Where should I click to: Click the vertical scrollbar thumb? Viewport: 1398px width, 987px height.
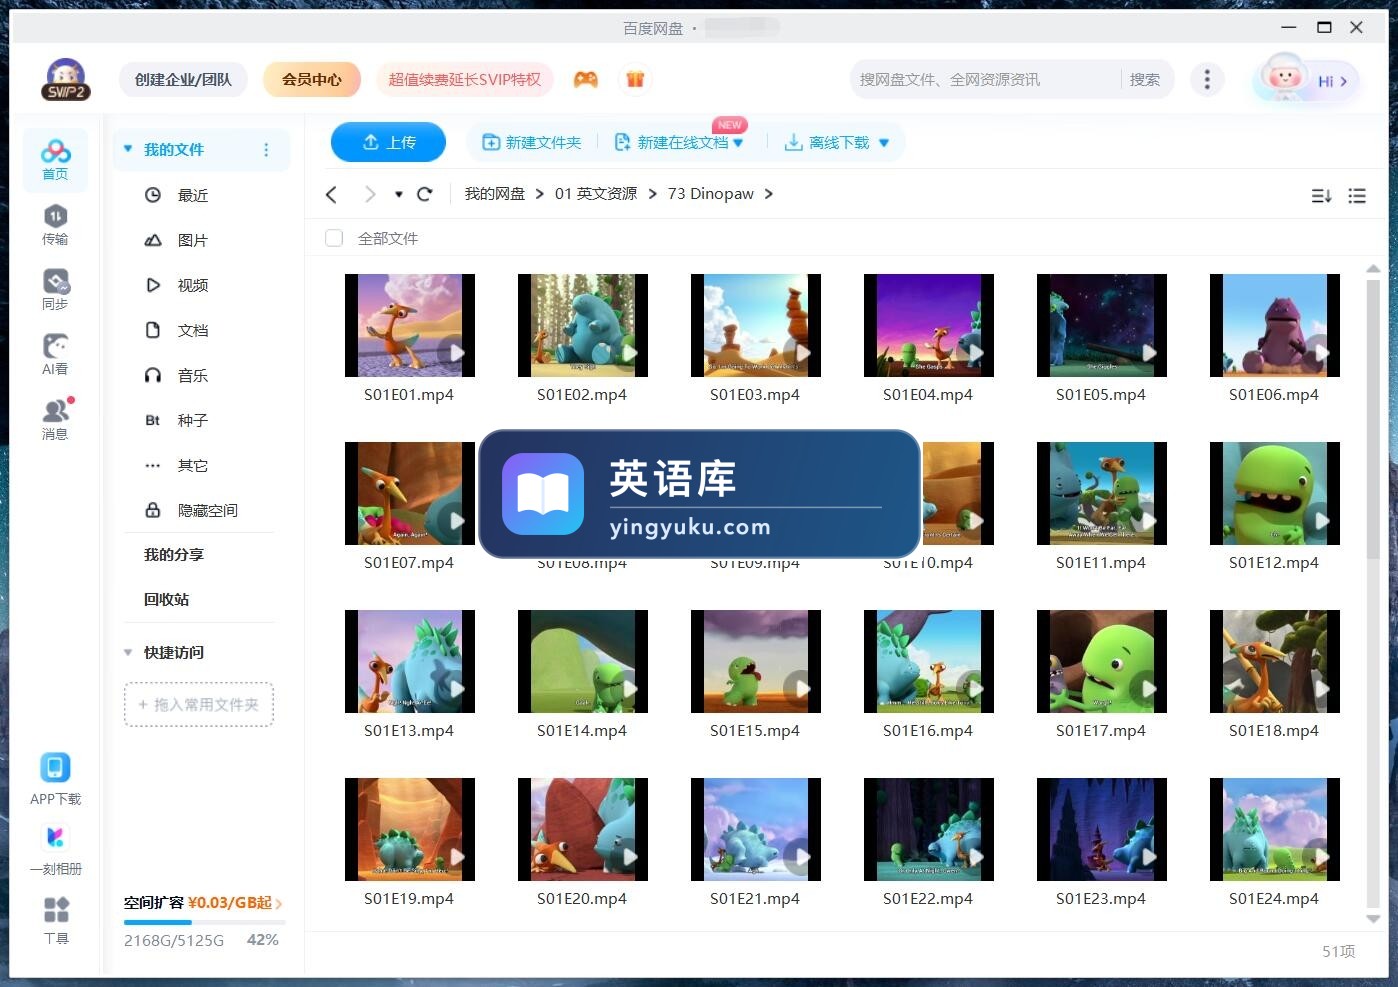coord(1373,418)
